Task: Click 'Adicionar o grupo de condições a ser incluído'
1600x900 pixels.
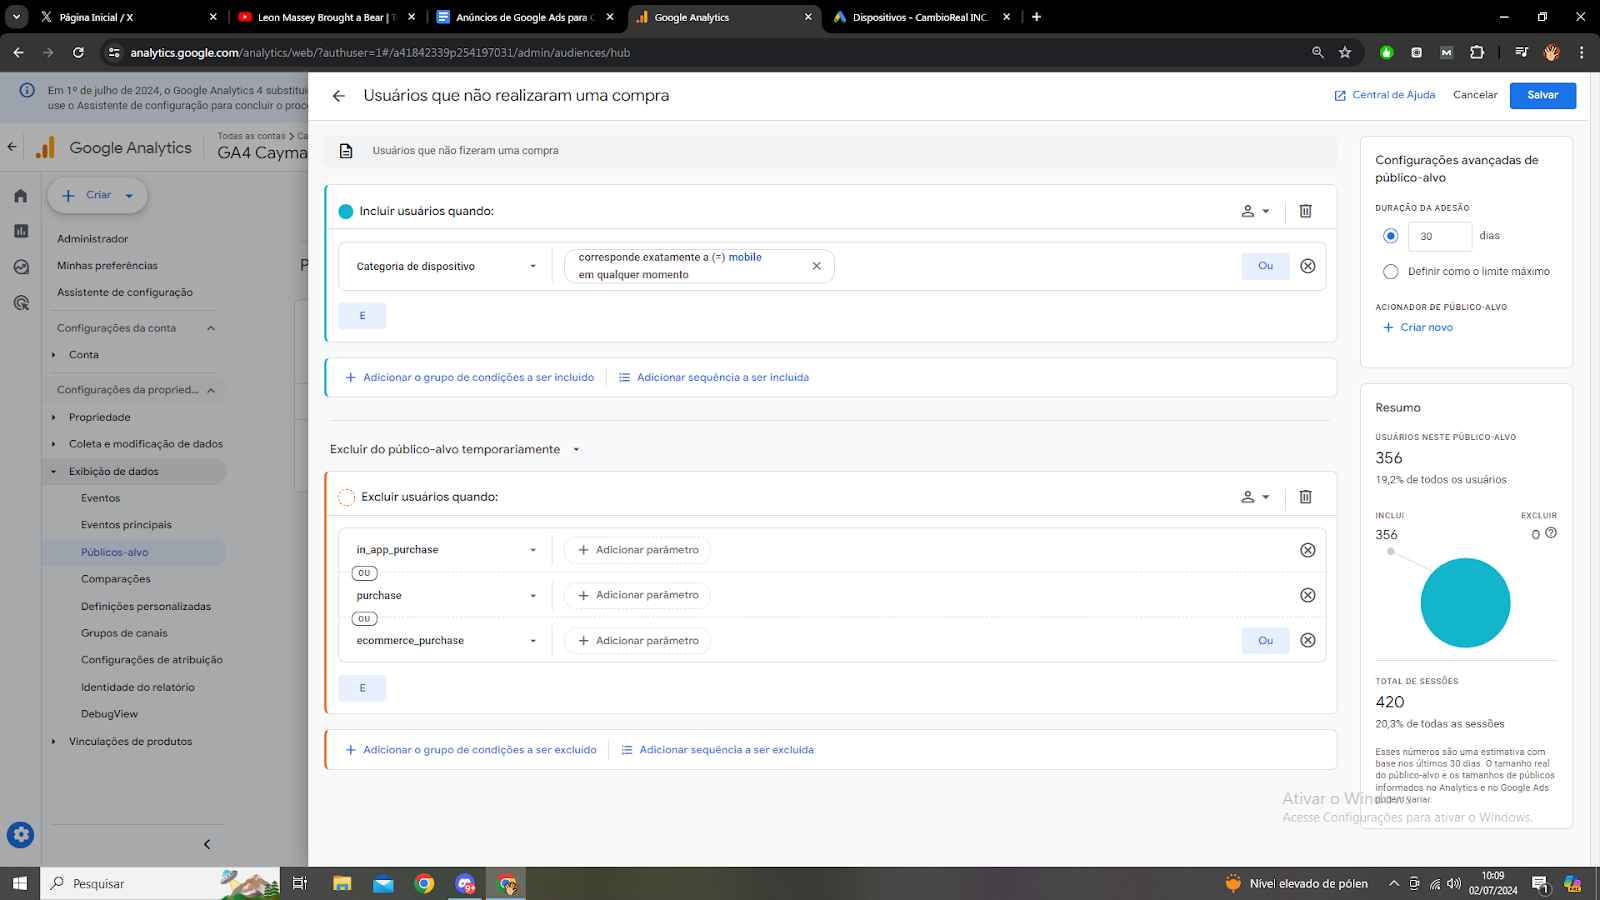Action: tap(469, 378)
